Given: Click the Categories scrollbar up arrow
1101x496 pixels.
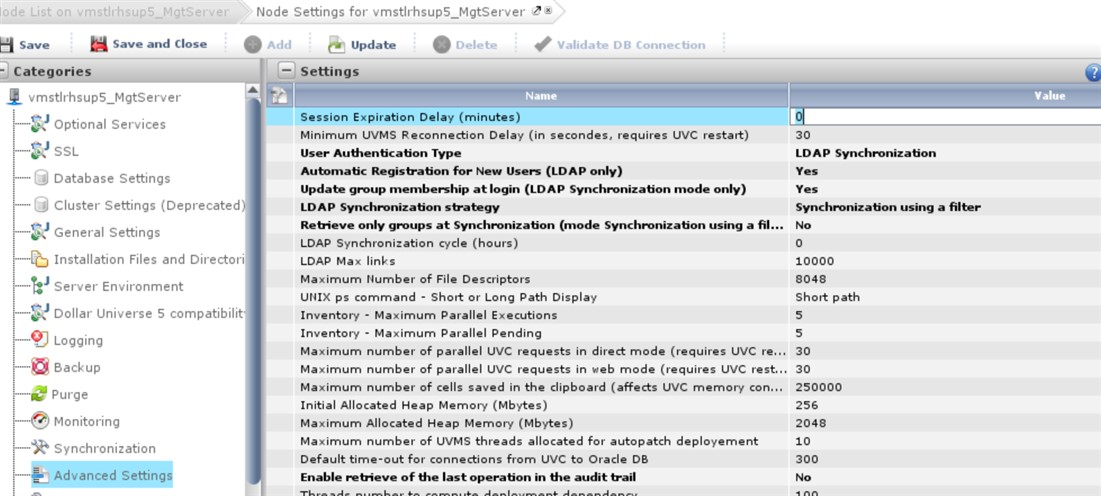Looking at the screenshot, I should [253, 91].
